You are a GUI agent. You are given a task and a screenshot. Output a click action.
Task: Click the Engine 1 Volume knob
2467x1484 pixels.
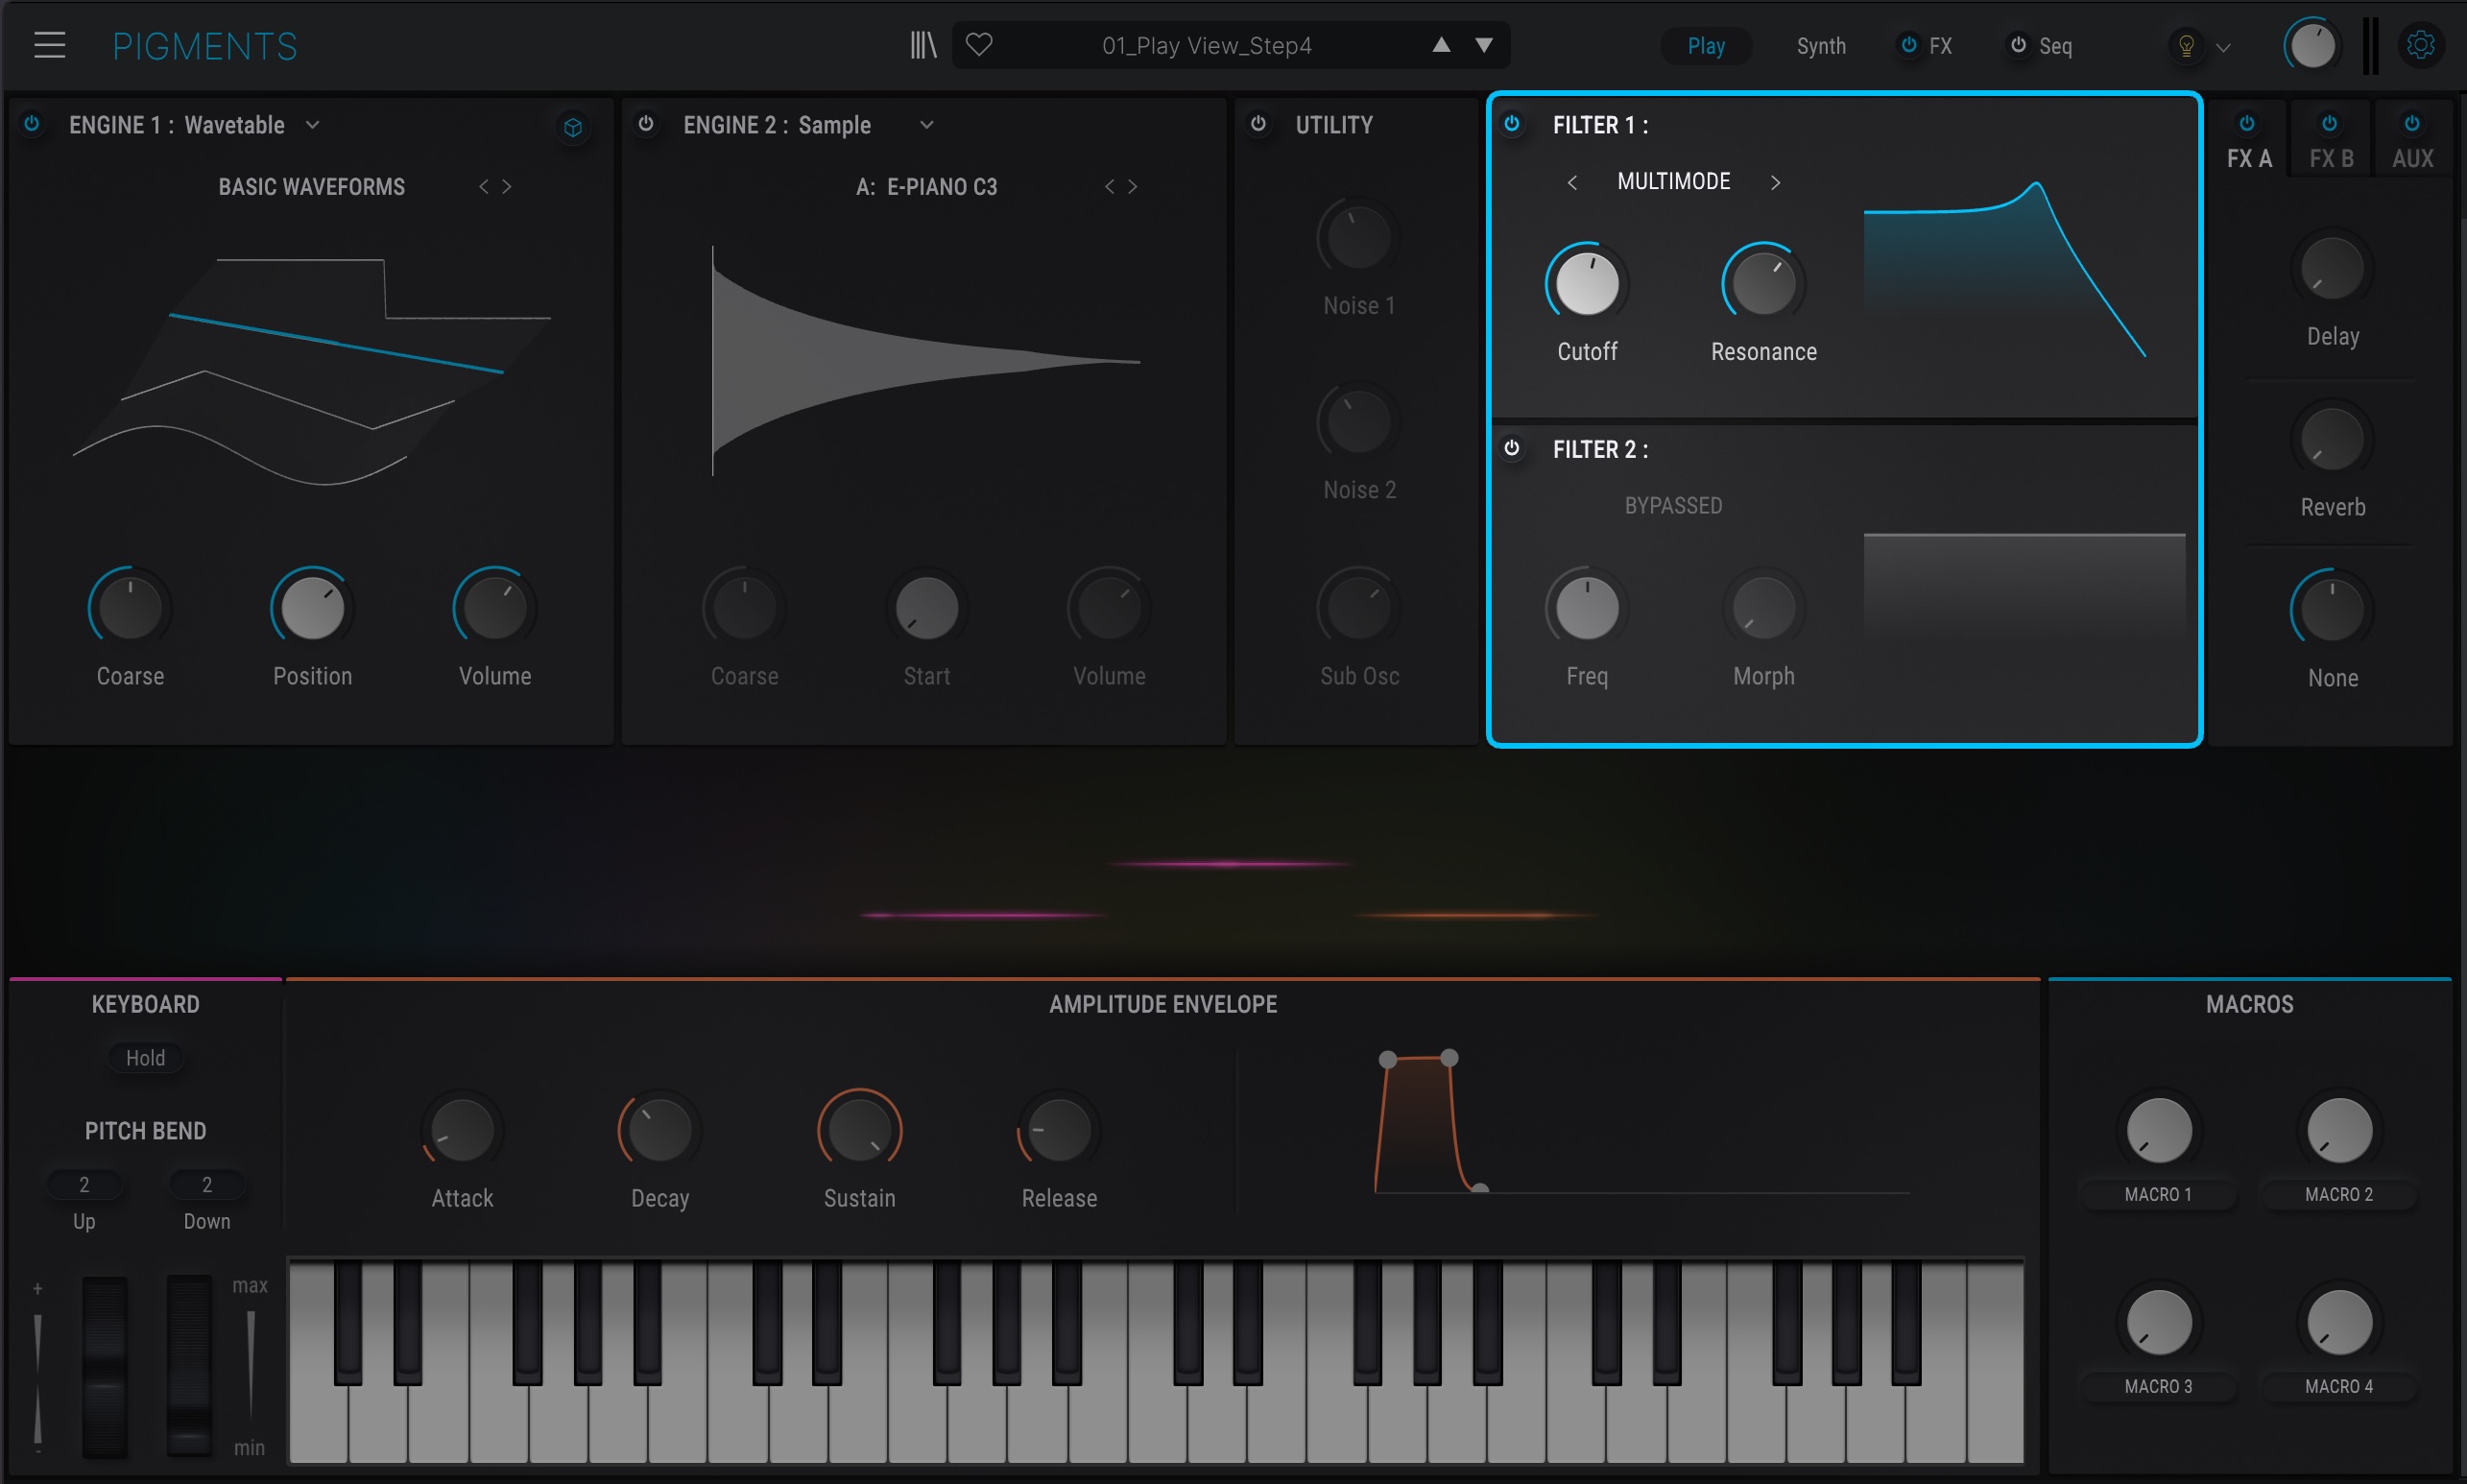(x=495, y=608)
